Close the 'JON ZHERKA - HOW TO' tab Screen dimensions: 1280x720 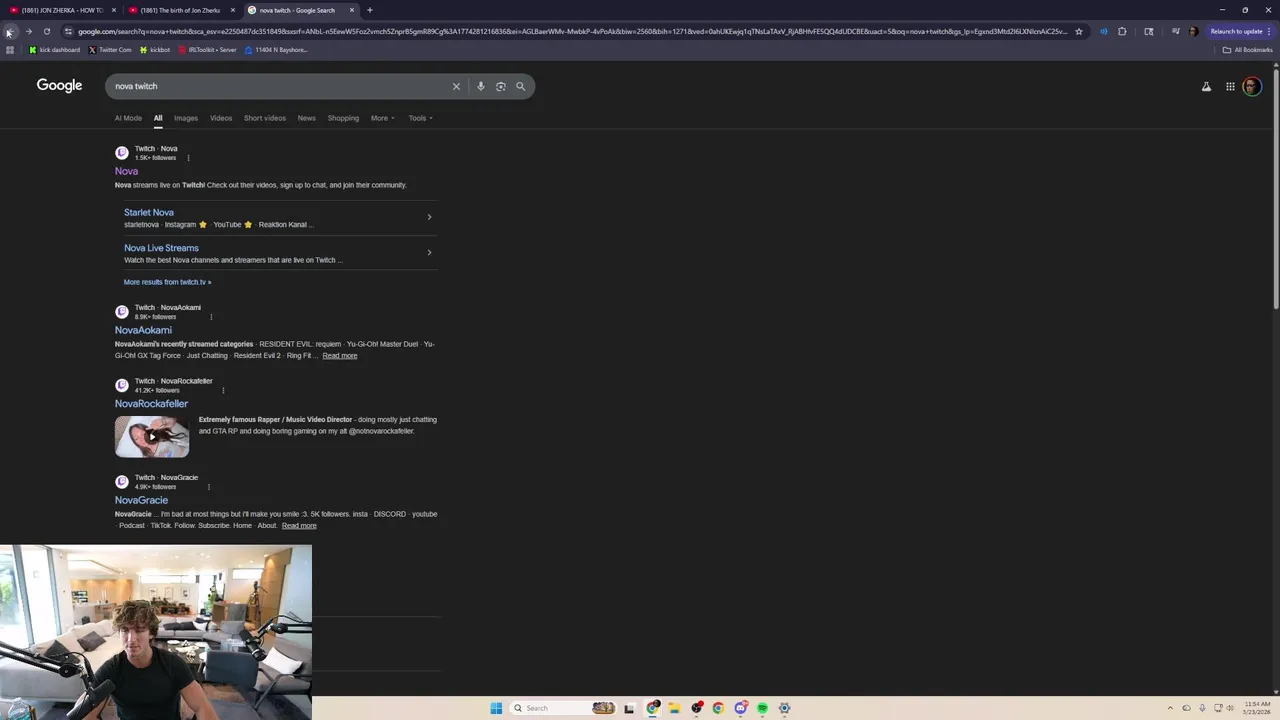[113, 10]
